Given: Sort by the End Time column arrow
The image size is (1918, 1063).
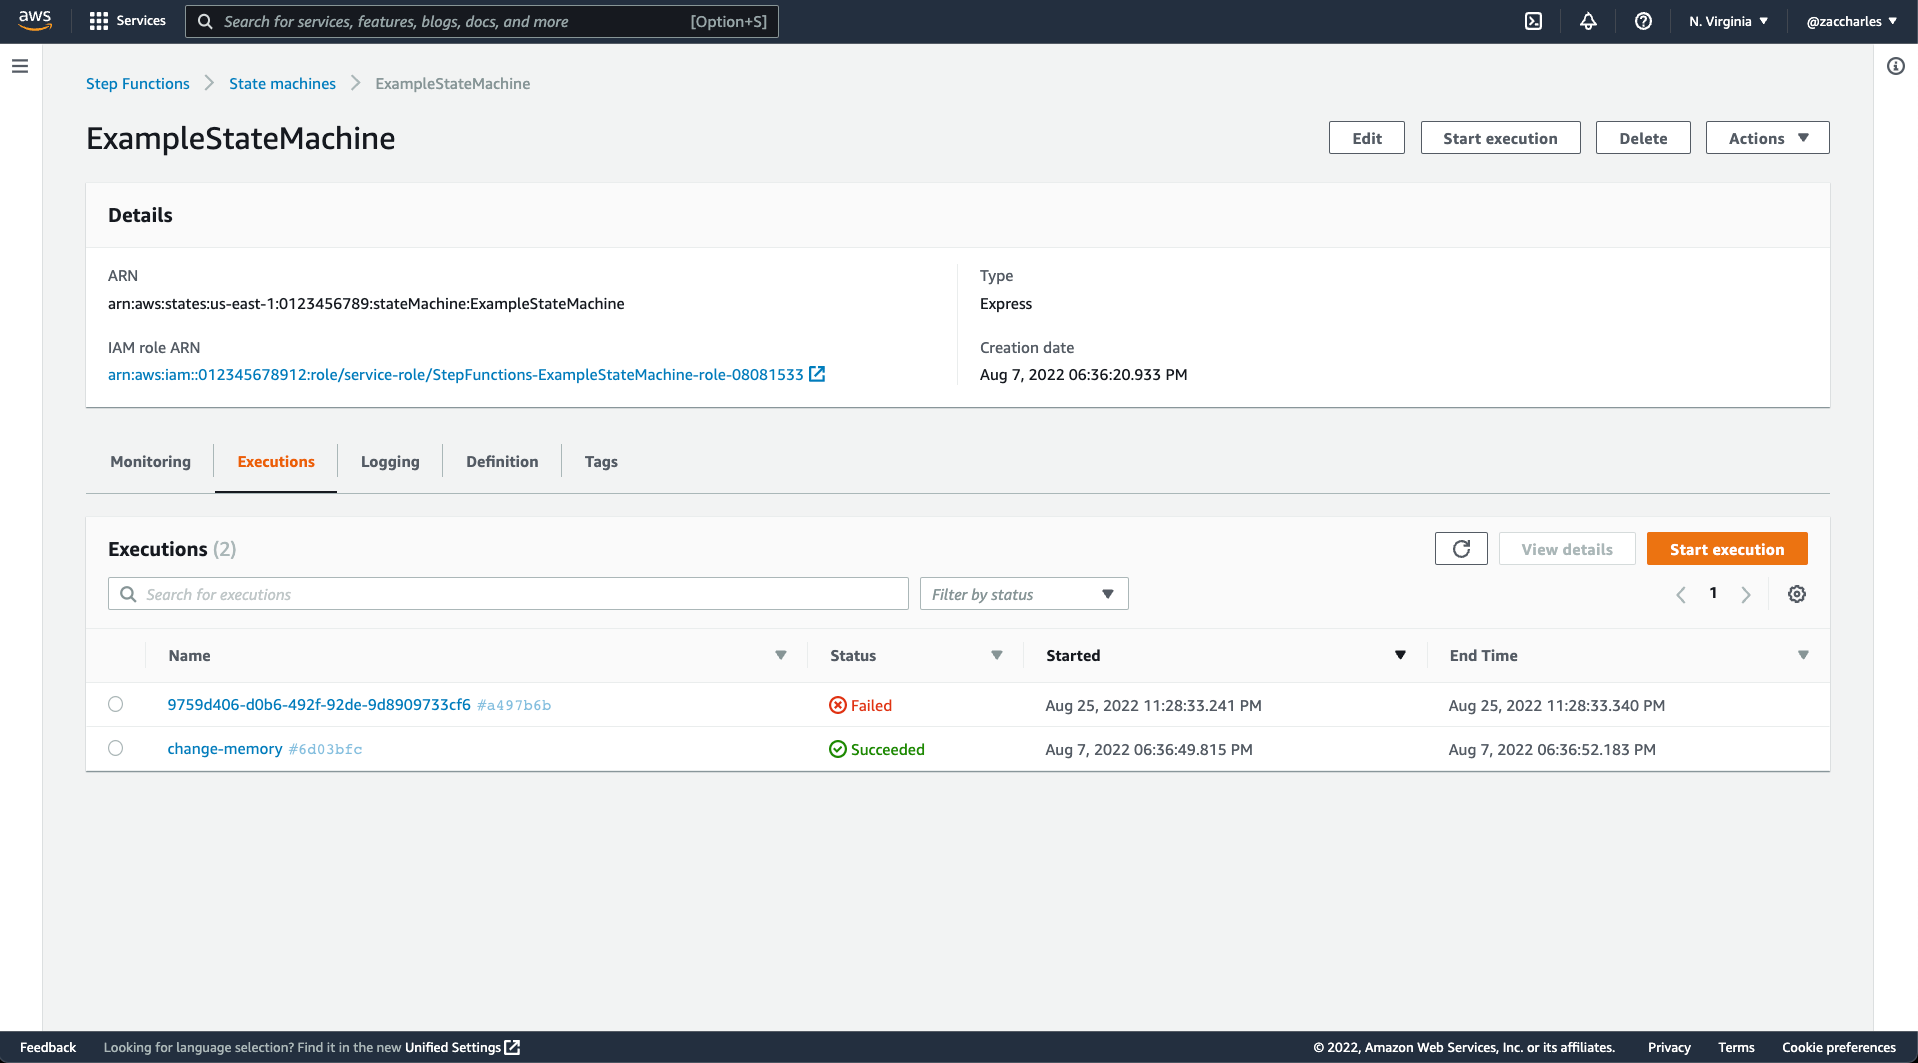Looking at the screenshot, I should click(x=1803, y=655).
